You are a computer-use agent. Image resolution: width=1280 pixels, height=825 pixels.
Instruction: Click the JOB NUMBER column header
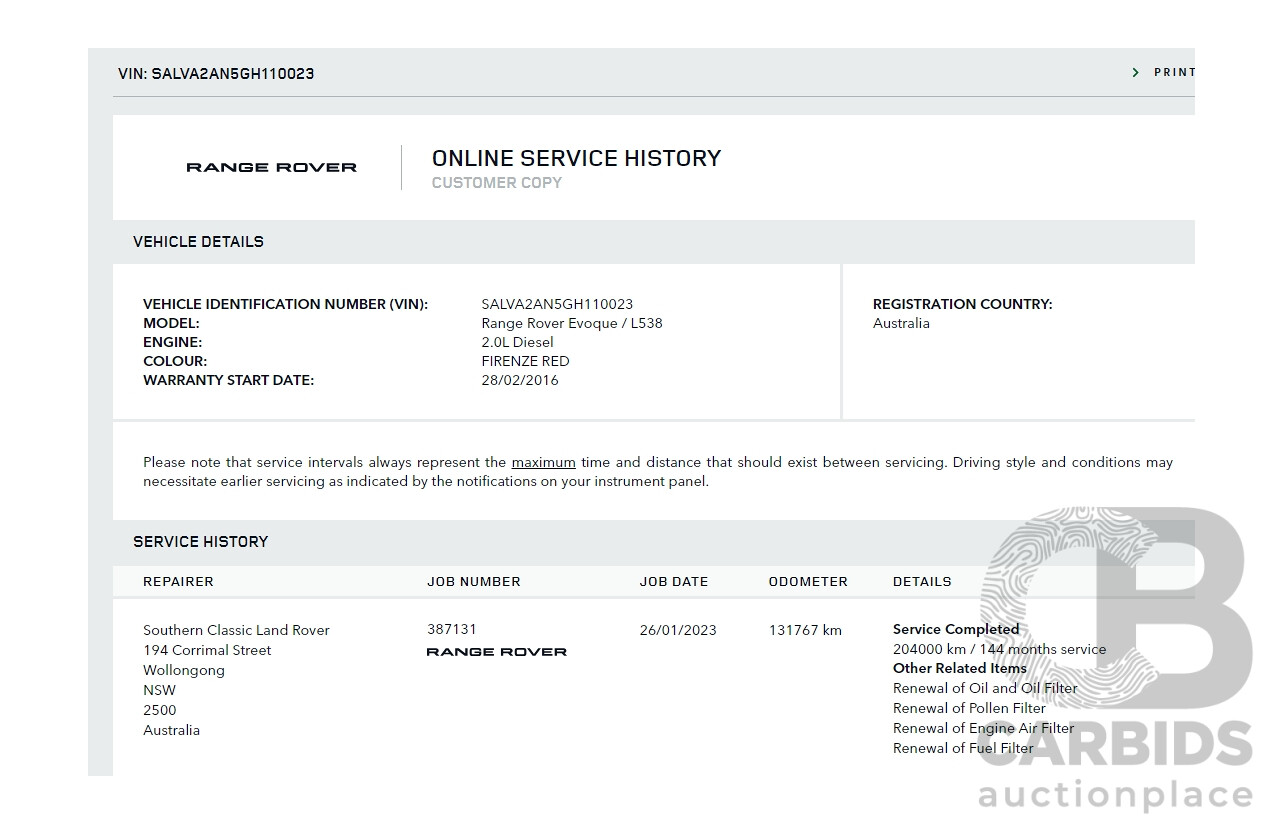(x=473, y=581)
